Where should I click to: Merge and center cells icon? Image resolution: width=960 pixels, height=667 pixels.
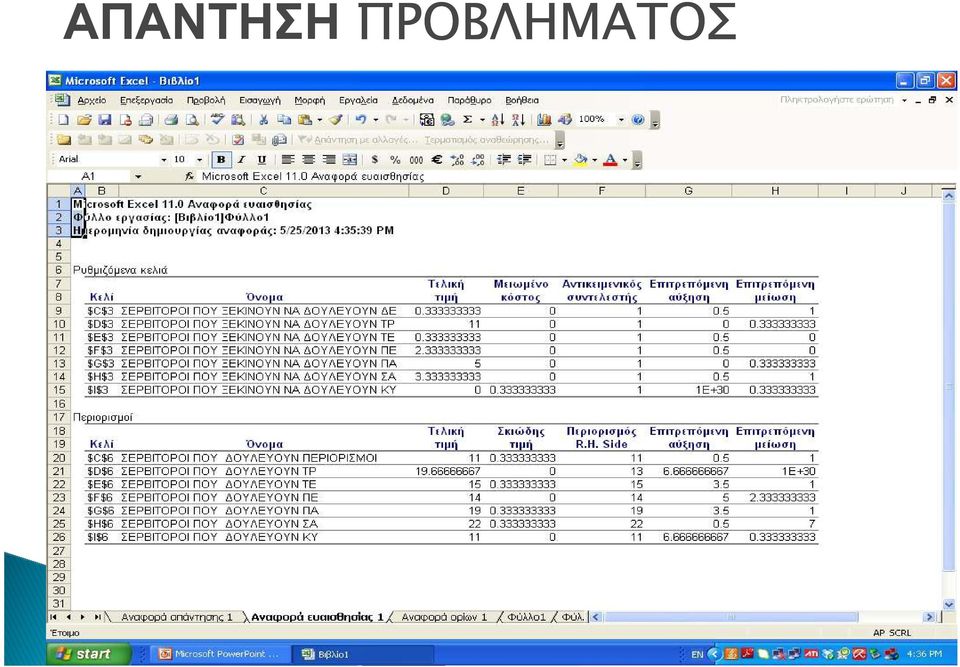tap(350, 159)
